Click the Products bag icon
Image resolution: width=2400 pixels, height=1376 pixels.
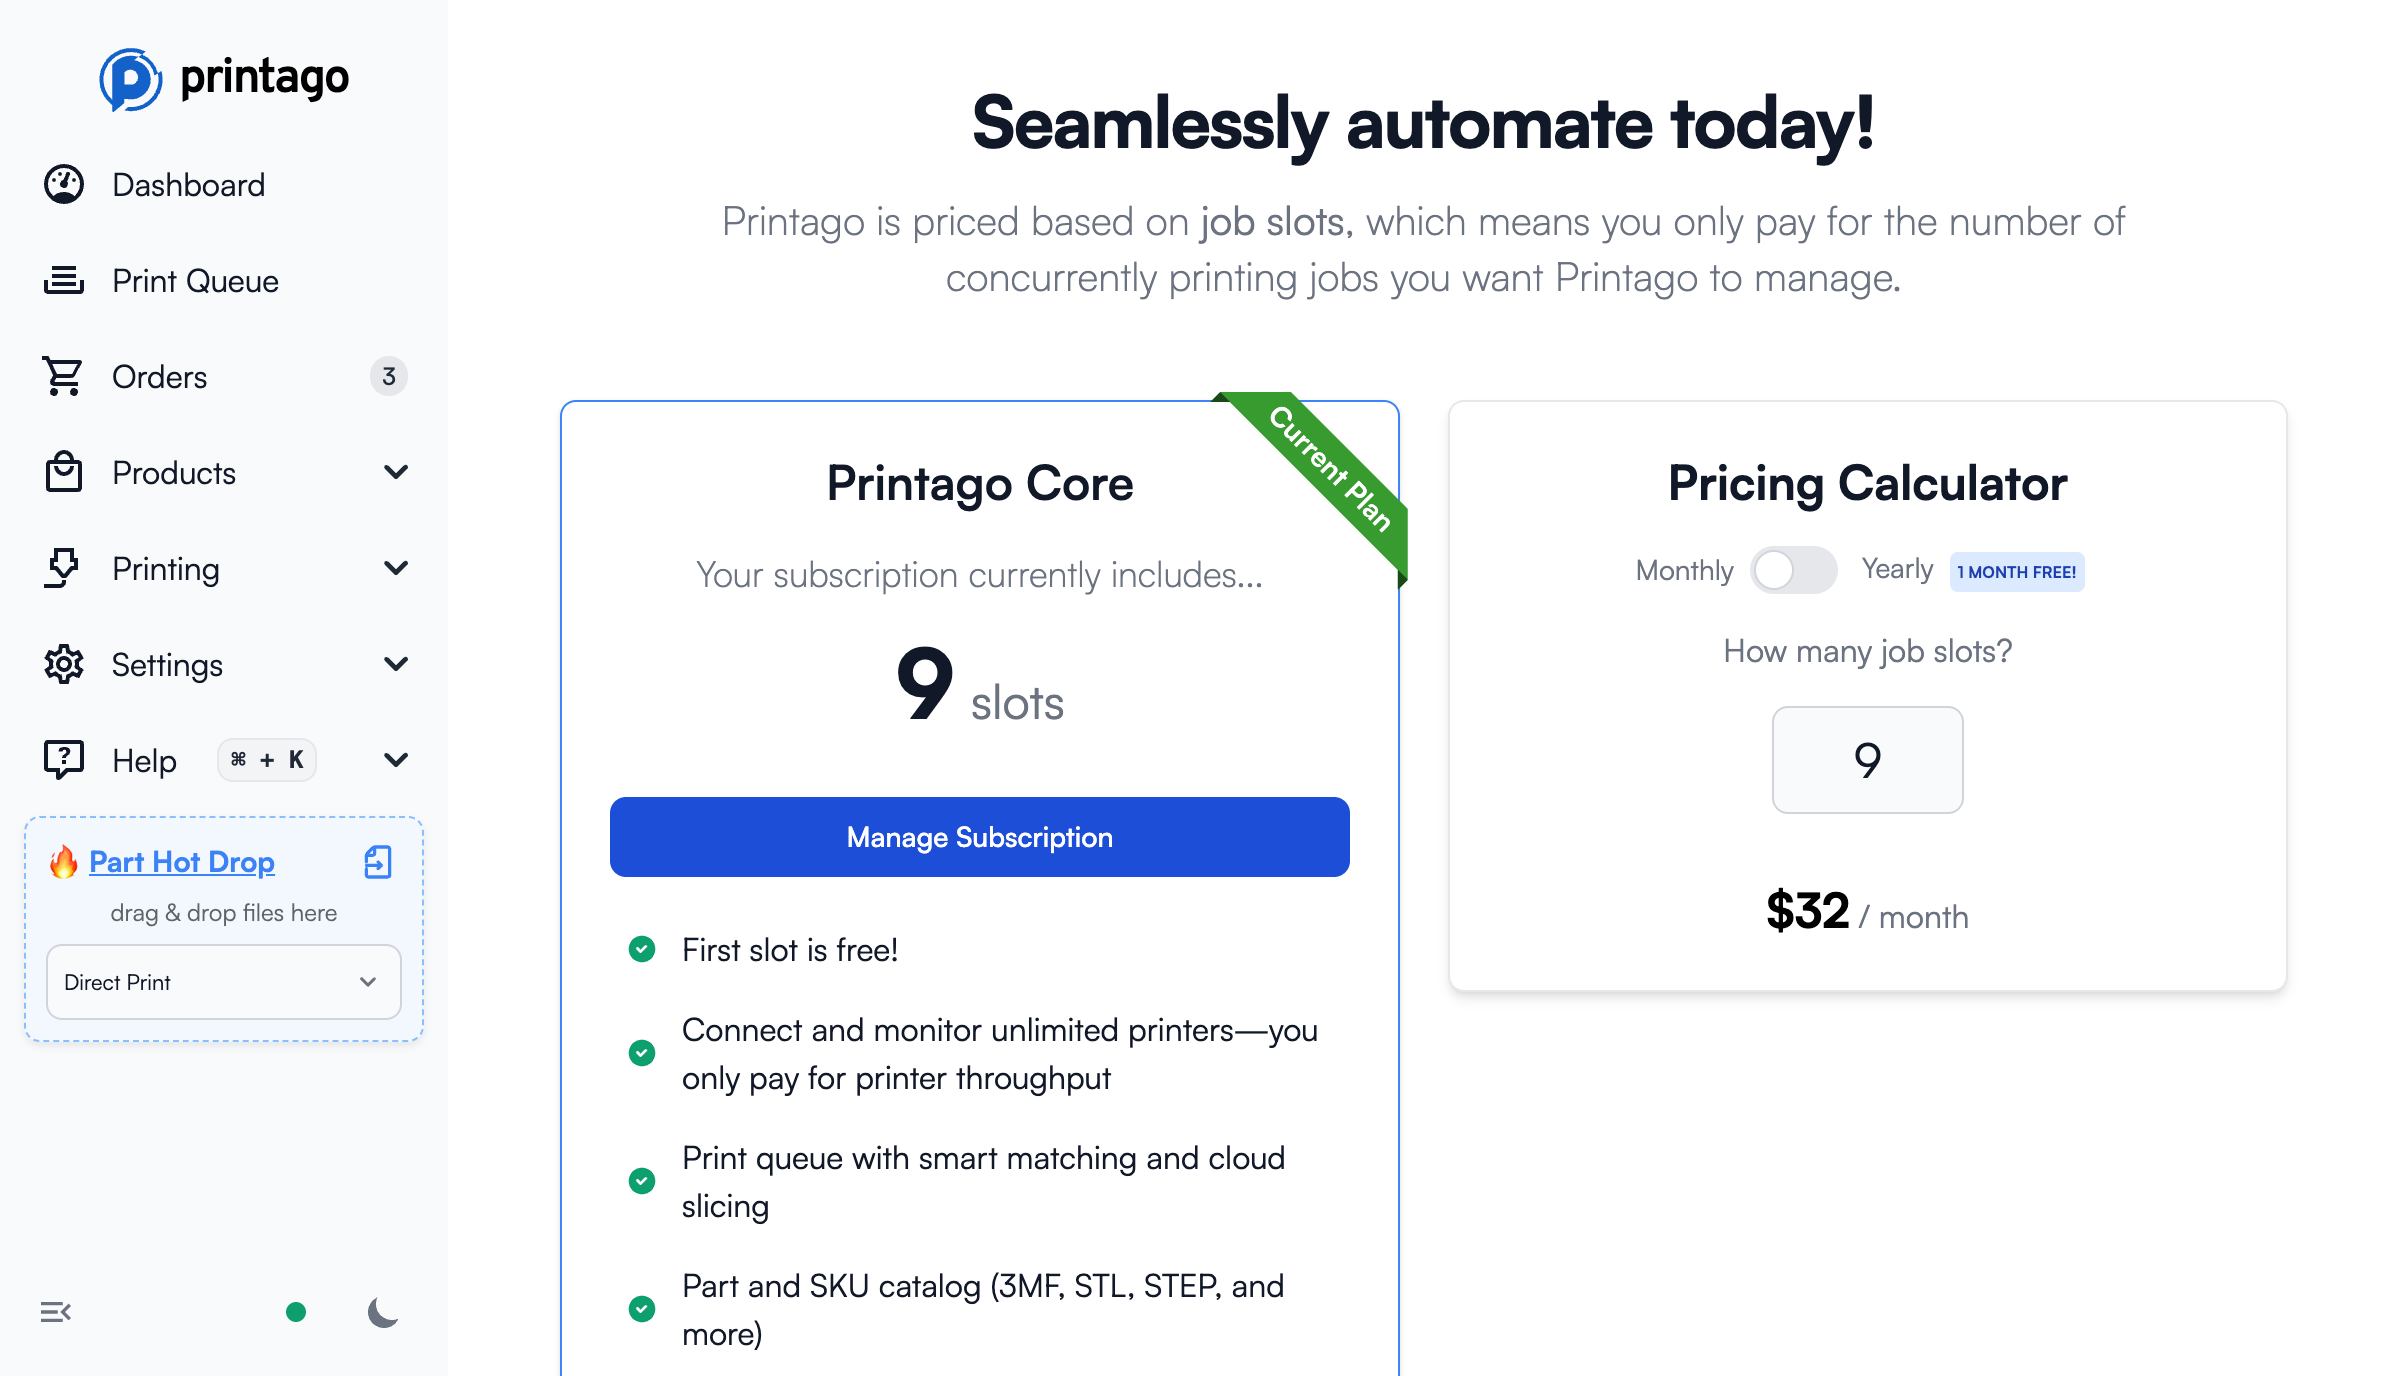tap(62, 472)
